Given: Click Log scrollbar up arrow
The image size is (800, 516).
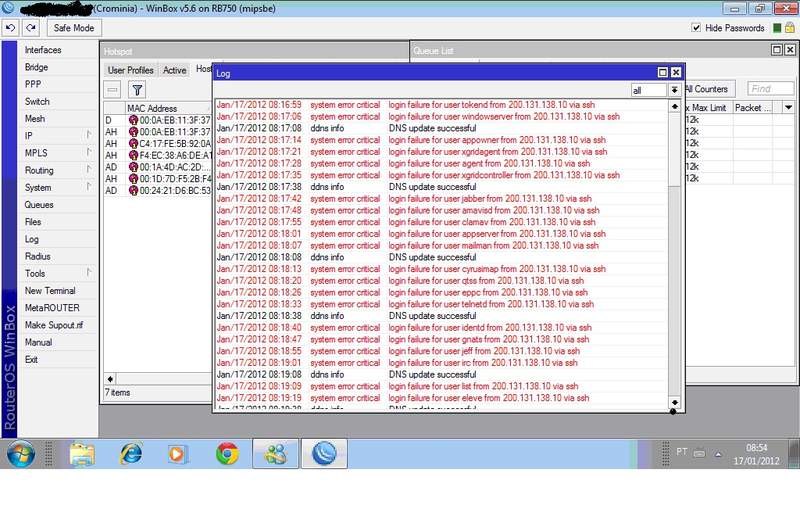Looking at the screenshot, I should point(674,106).
